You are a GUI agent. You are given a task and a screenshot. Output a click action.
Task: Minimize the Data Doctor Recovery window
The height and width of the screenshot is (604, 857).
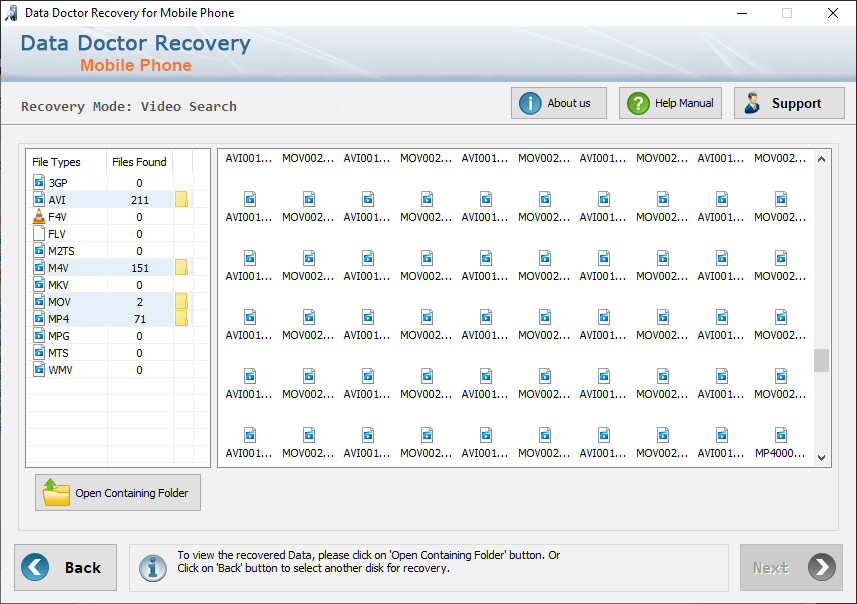pos(742,13)
